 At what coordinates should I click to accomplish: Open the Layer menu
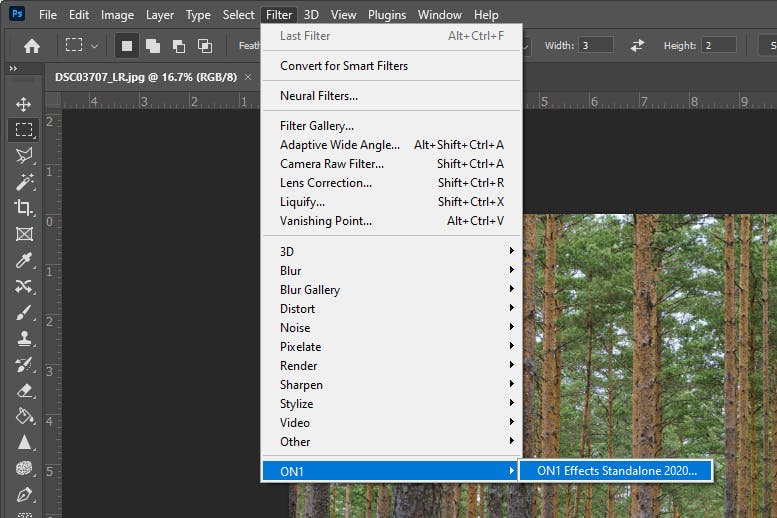coord(160,15)
